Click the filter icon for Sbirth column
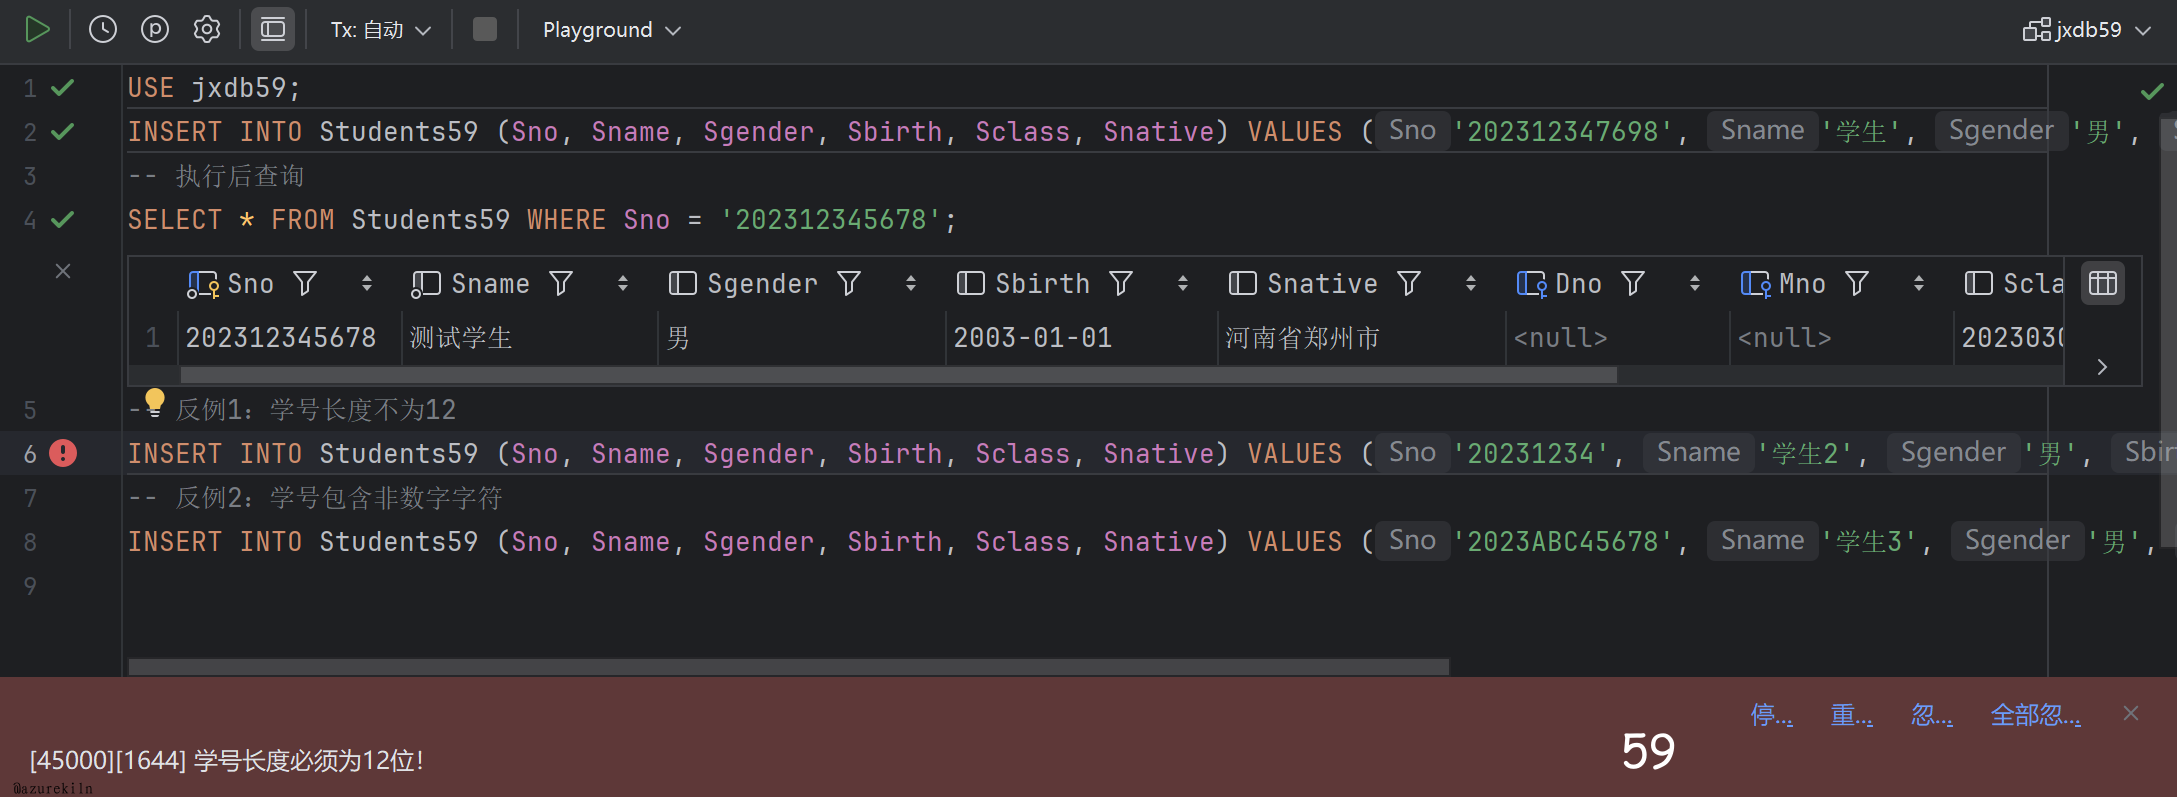 1121,284
